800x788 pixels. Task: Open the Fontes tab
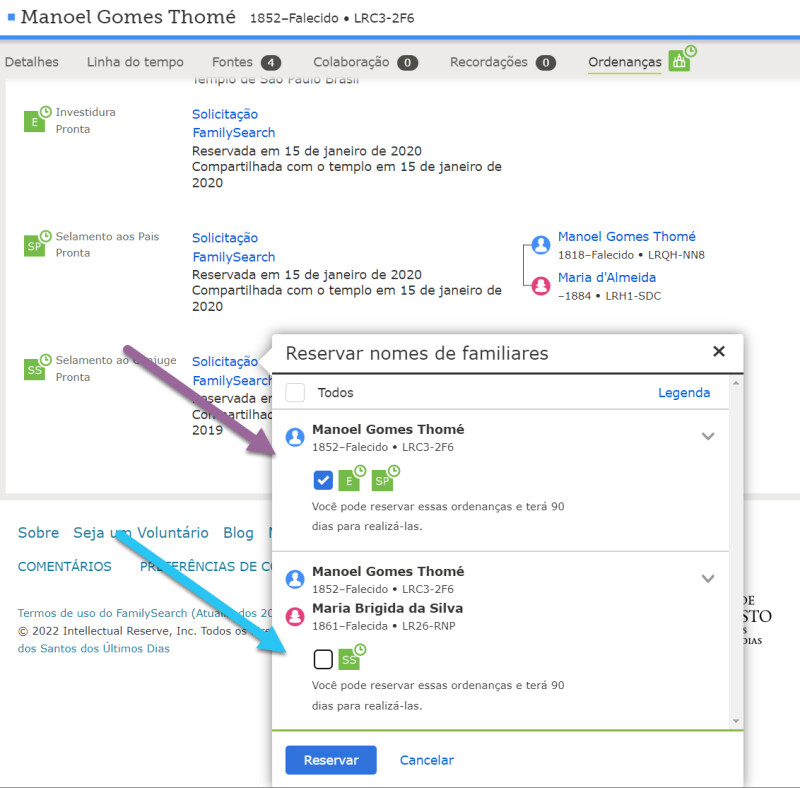(232, 62)
